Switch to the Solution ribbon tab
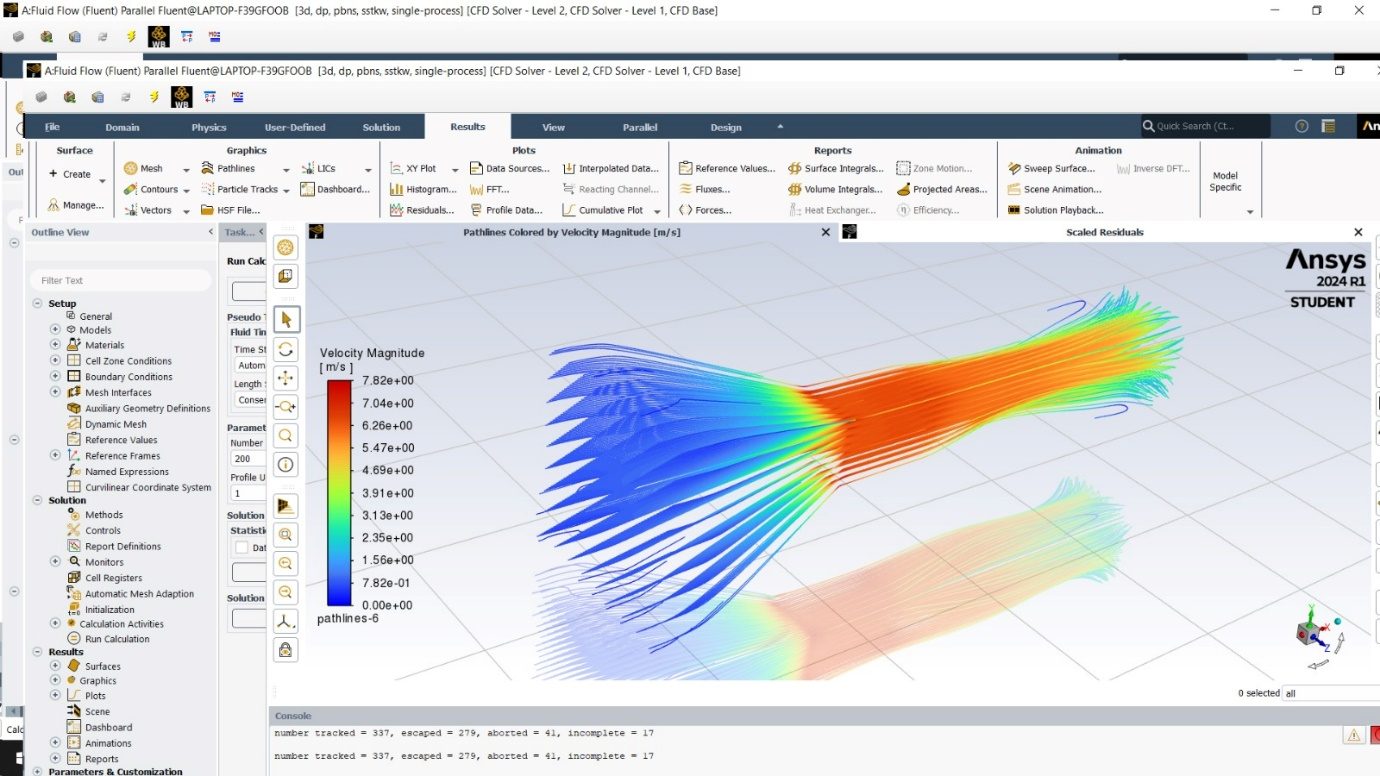1380x776 pixels. coord(381,127)
